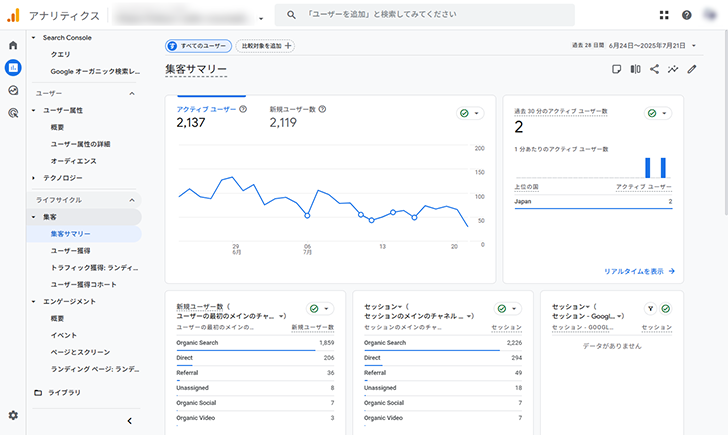This screenshot has height=435, width=728.
Task: Select the アクティブ ユーザー metric tab
Action: (x=211, y=116)
